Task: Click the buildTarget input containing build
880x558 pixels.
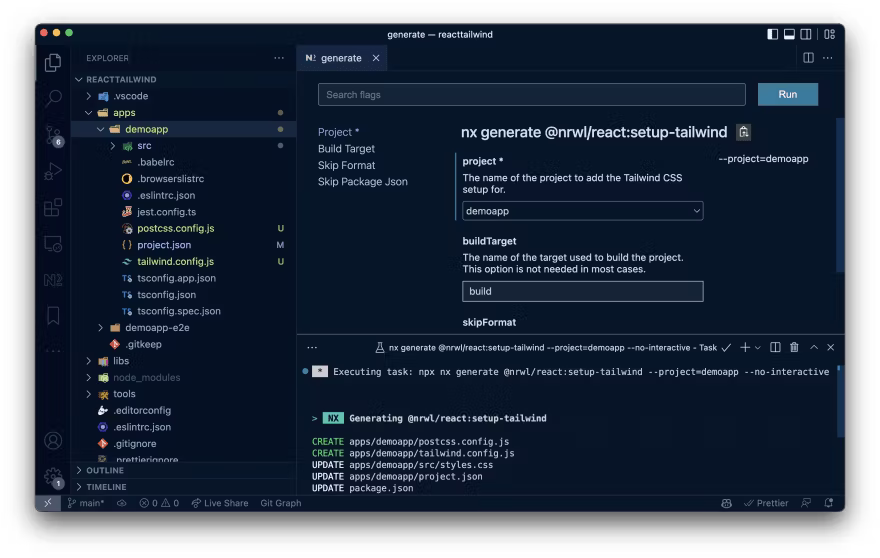Action: click(583, 291)
